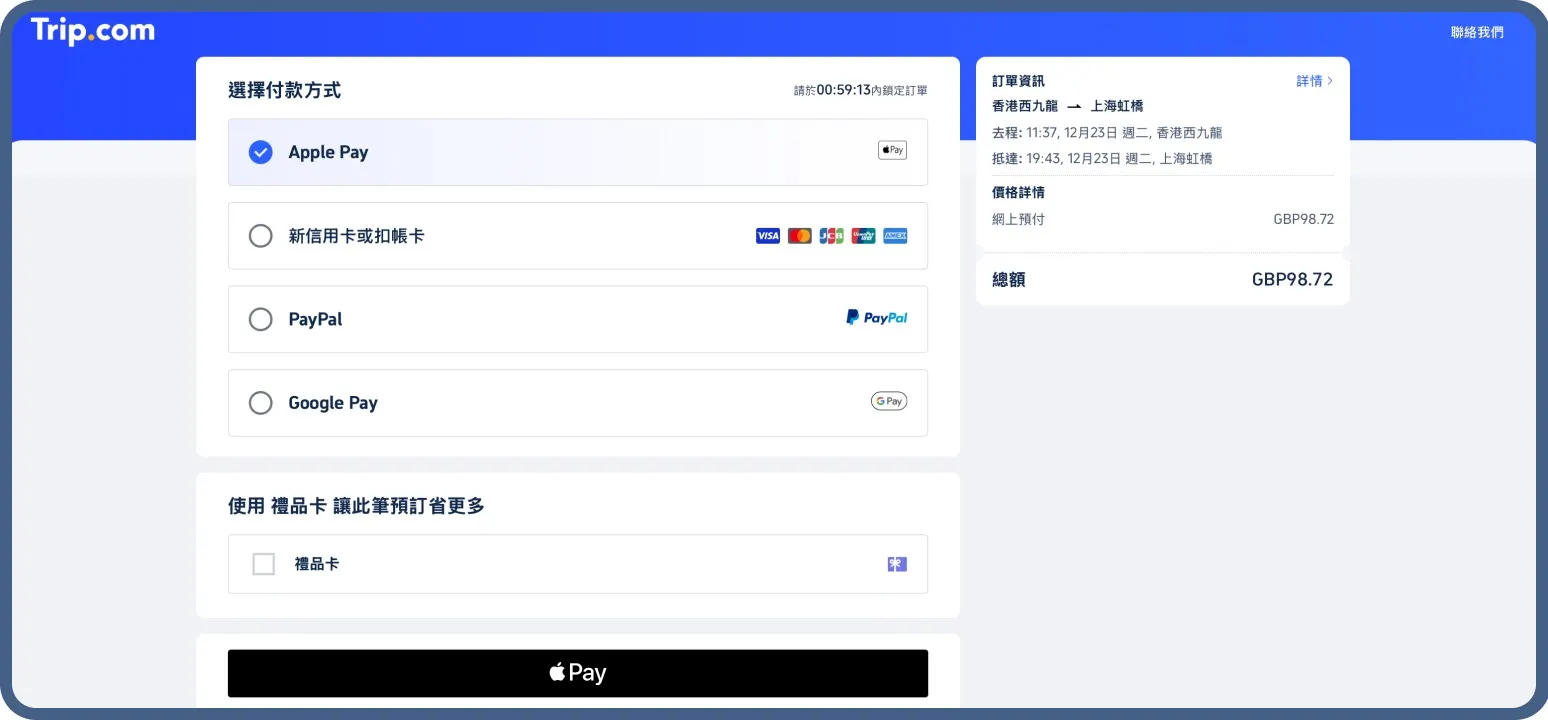The height and width of the screenshot is (720, 1548).
Task: Click the 使用 禮品卡 讓此筆預訂省更多 heading
Action: (x=356, y=506)
